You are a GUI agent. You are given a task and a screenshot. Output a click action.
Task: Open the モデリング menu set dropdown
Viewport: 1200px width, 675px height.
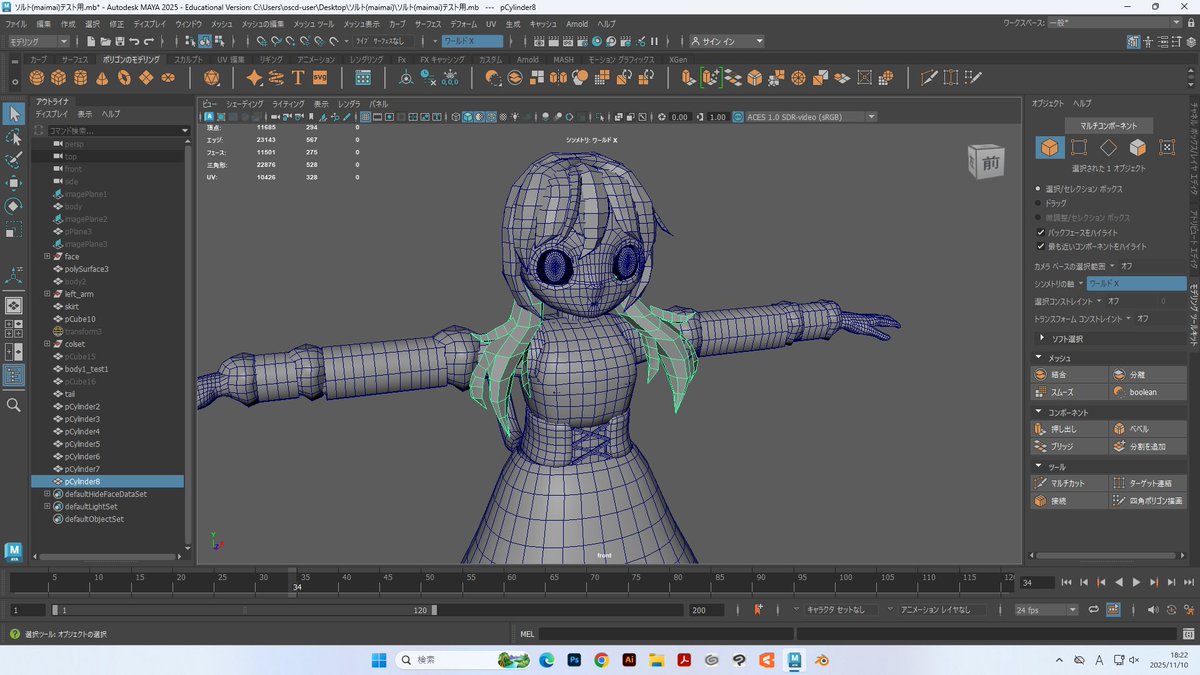[x=38, y=41]
